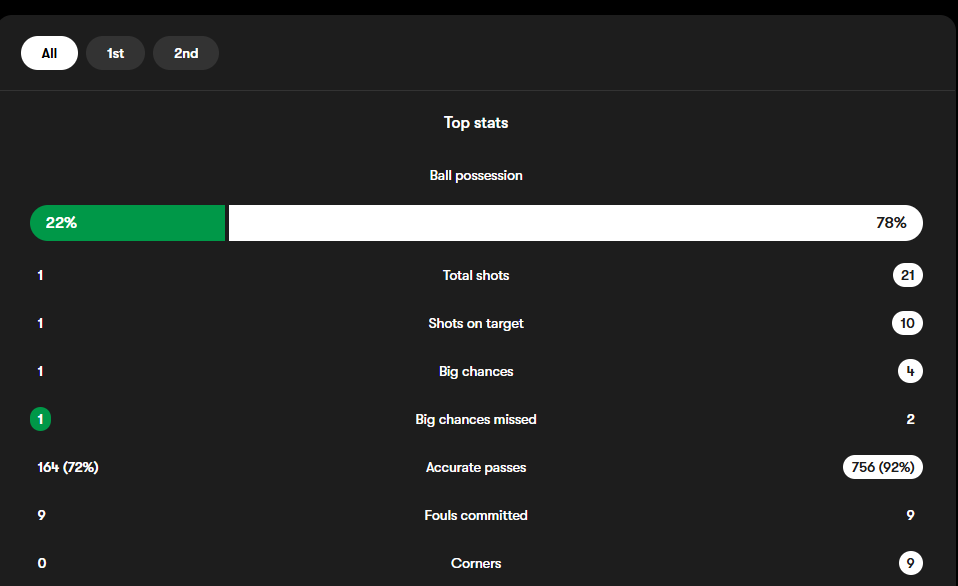Click the 10 shots on target badge
The height and width of the screenshot is (586, 958).
tap(907, 323)
